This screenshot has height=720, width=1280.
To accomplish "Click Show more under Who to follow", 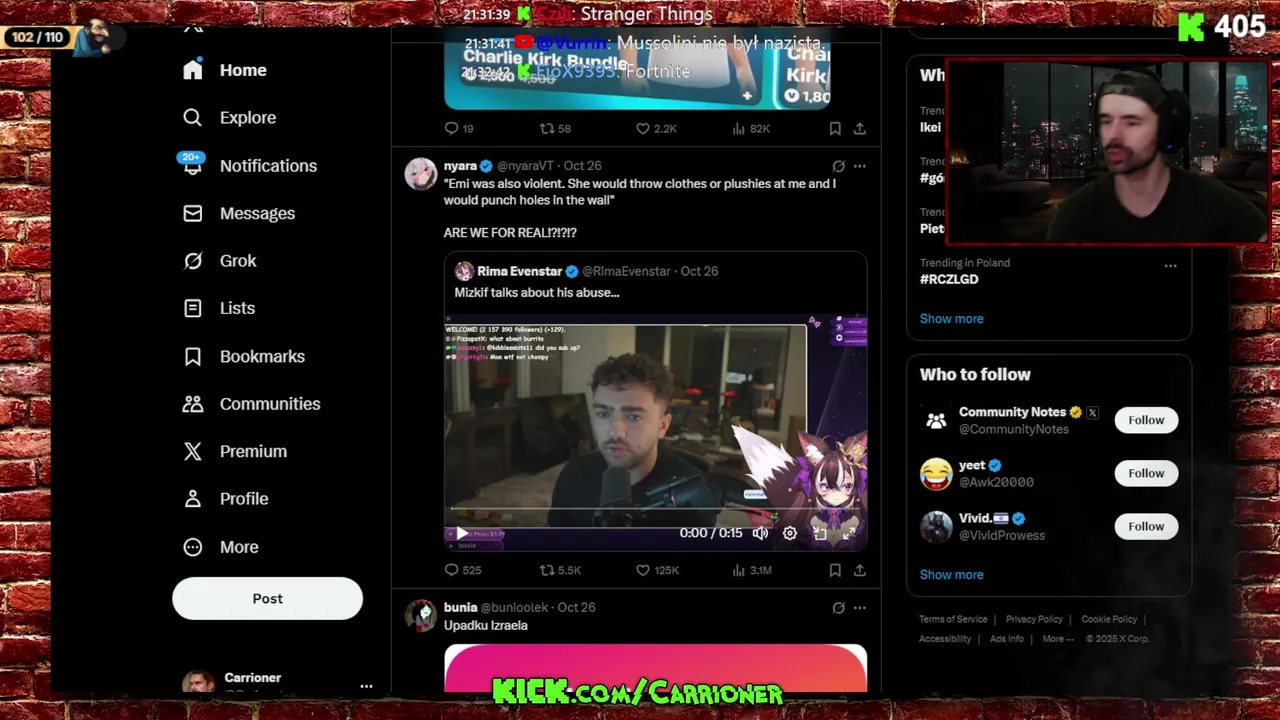I will pyautogui.click(x=951, y=574).
